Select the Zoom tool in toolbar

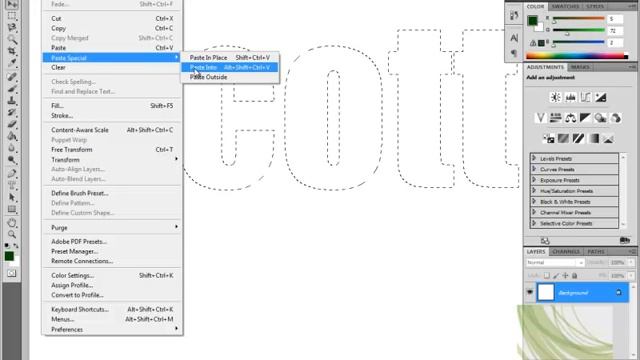[12, 235]
